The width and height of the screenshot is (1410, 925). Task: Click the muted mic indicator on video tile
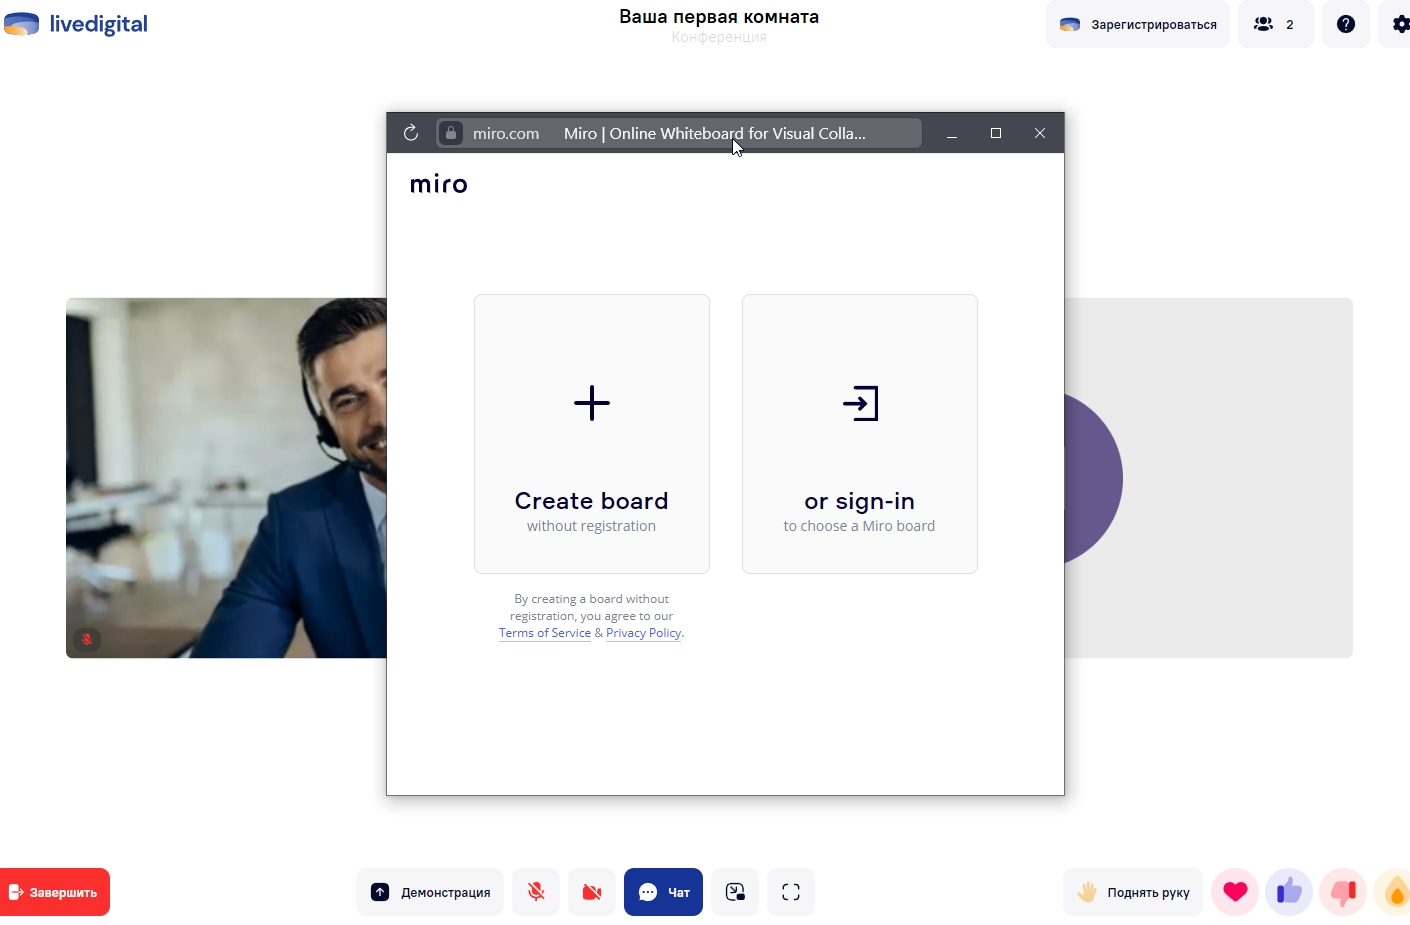point(87,639)
